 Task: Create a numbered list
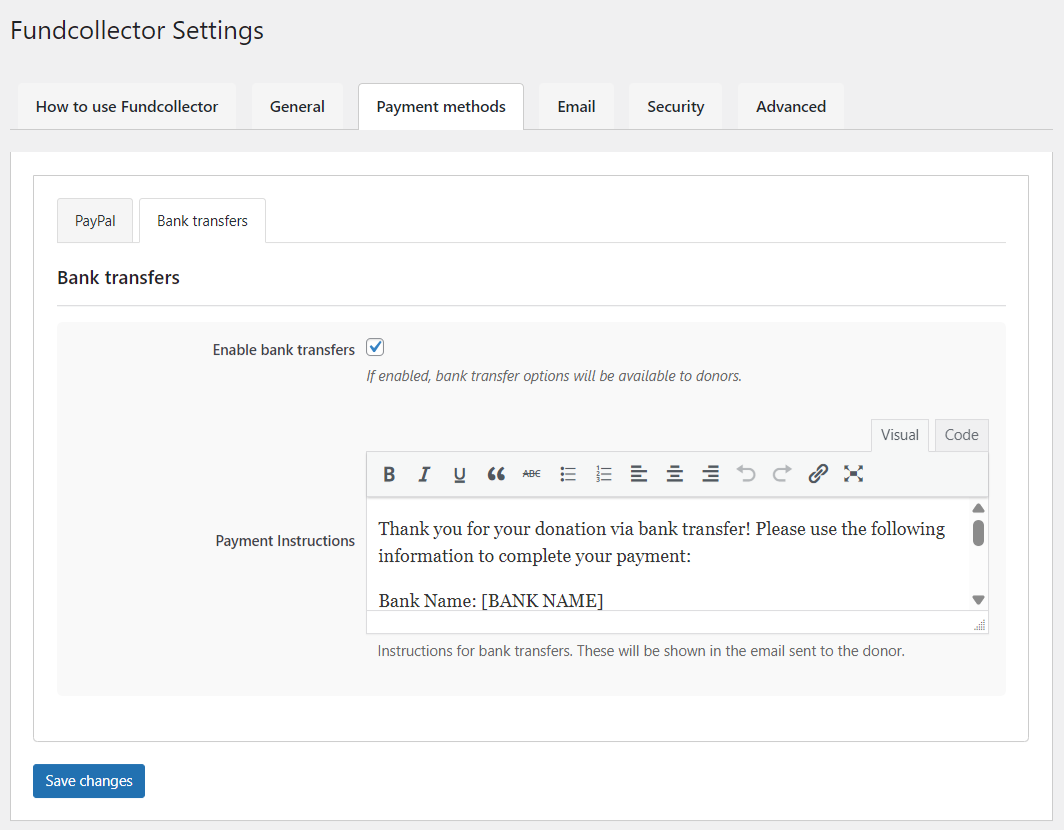point(603,474)
